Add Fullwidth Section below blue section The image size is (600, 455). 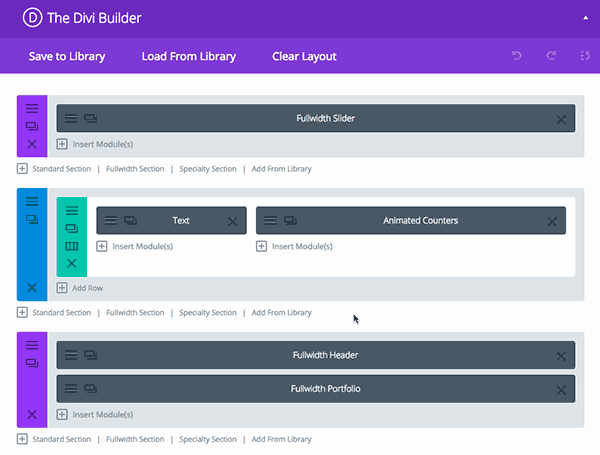(135, 313)
